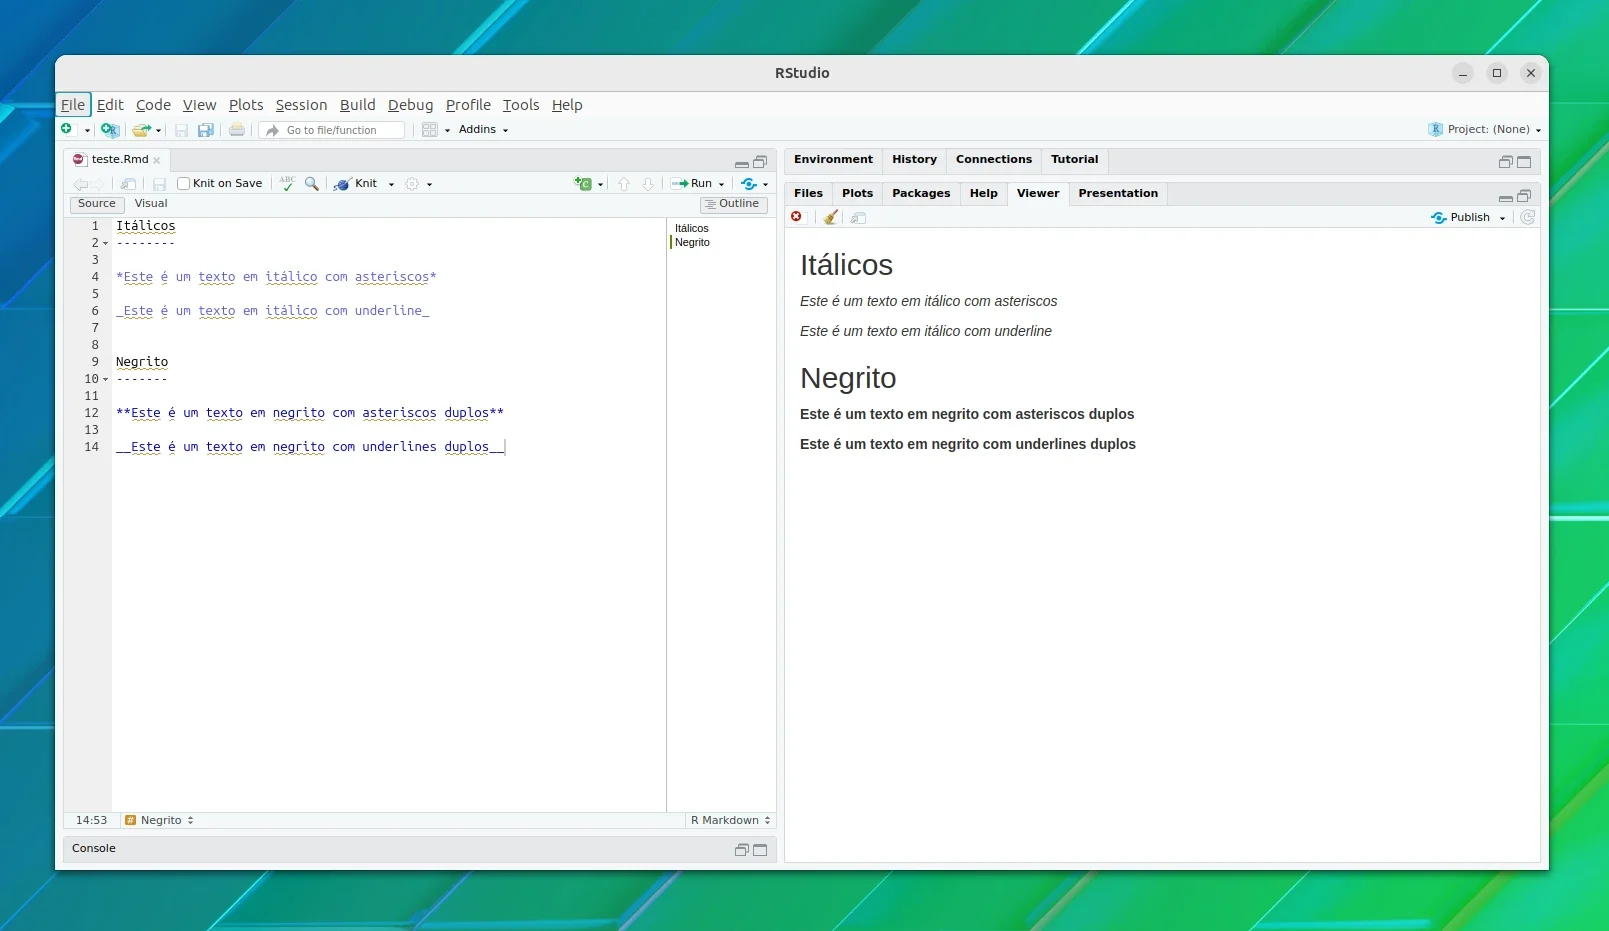
Task: Go to previous section using up arrow
Action: tap(624, 184)
